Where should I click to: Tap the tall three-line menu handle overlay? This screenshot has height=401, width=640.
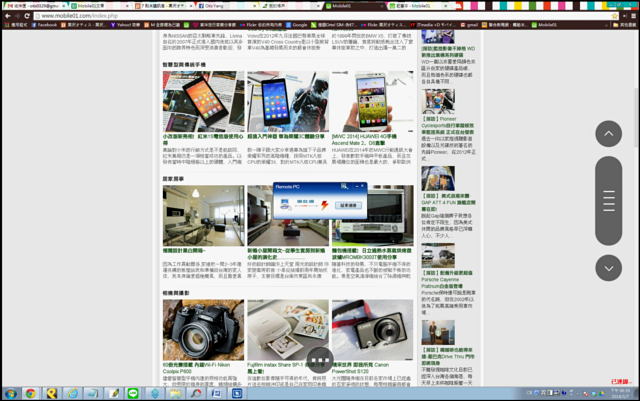[x=609, y=200]
